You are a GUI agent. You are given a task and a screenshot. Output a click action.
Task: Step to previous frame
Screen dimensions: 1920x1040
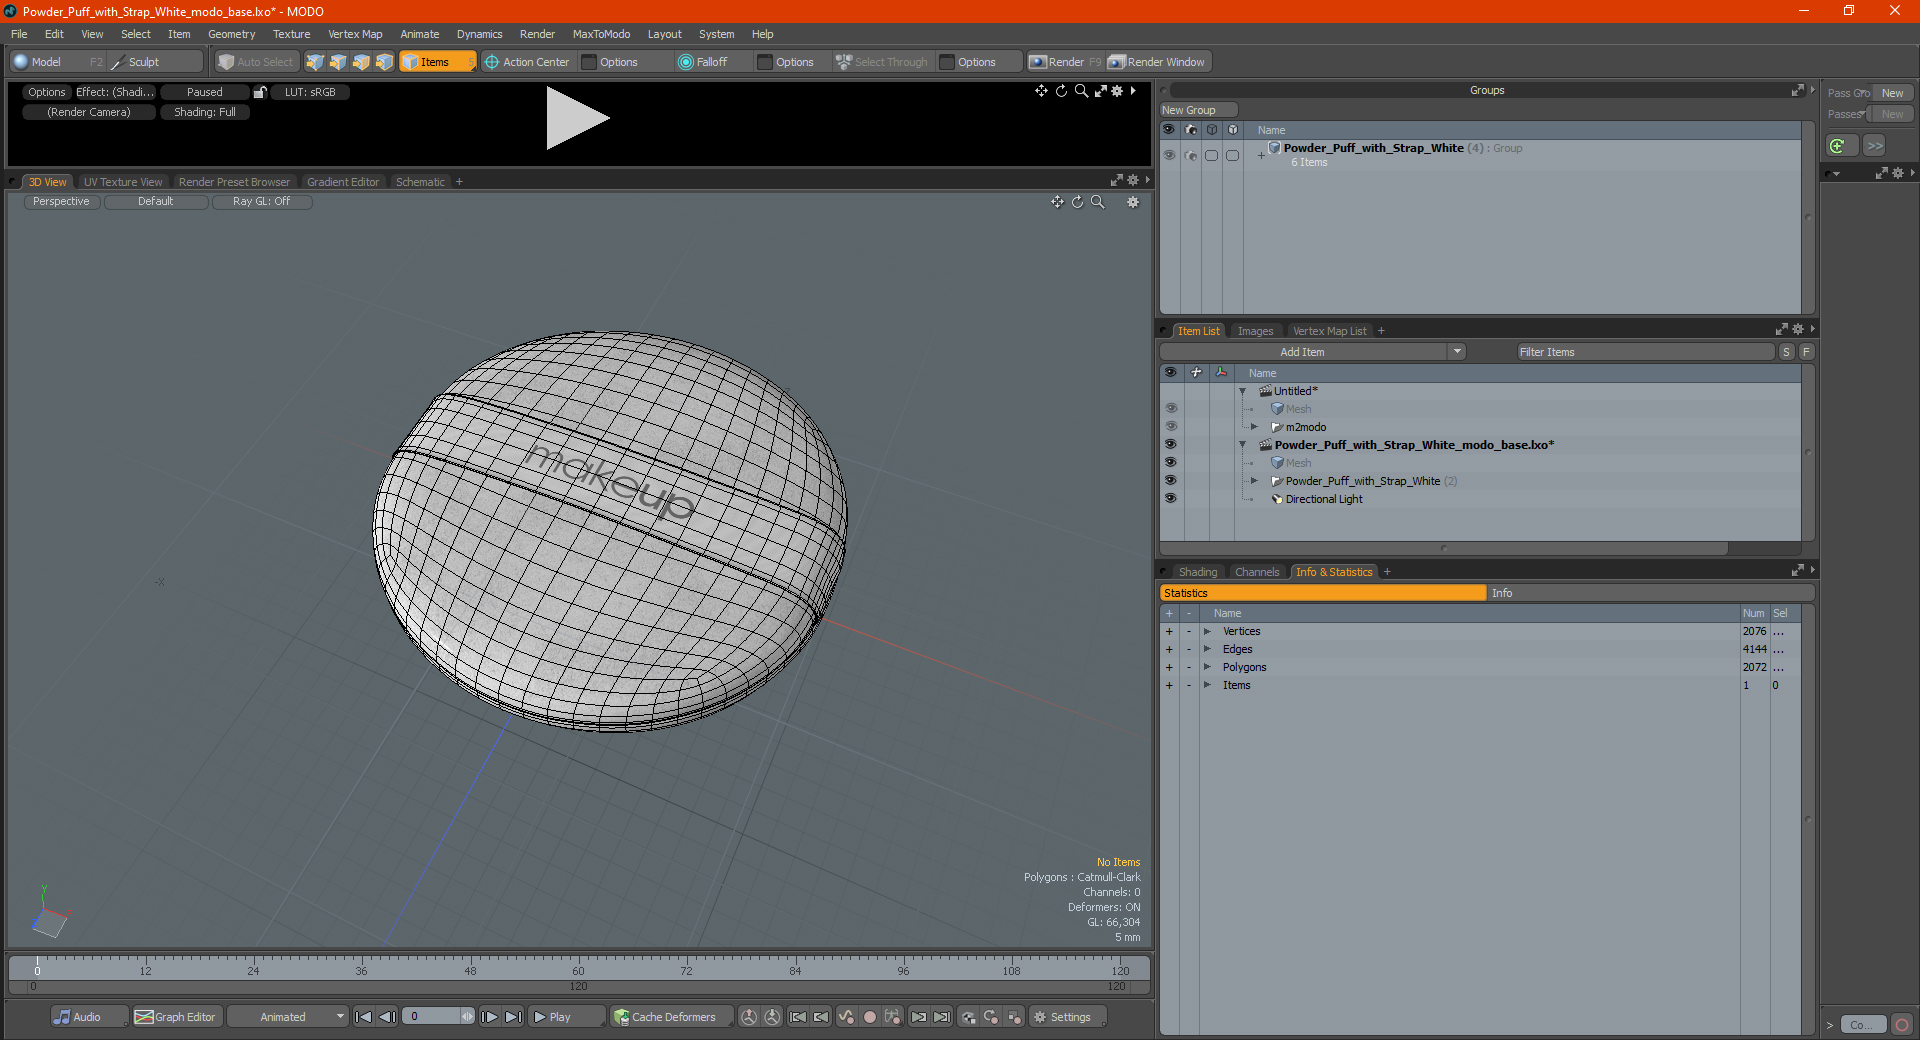click(x=387, y=1017)
